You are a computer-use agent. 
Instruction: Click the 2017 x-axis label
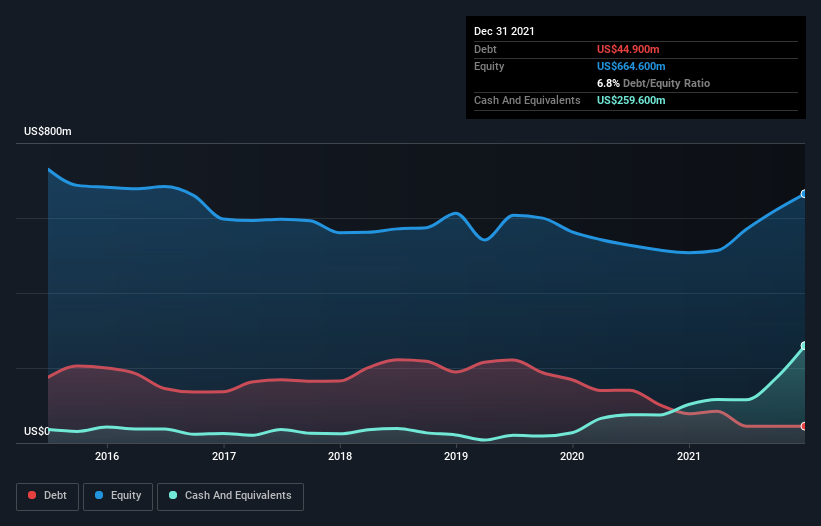tap(224, 456)
